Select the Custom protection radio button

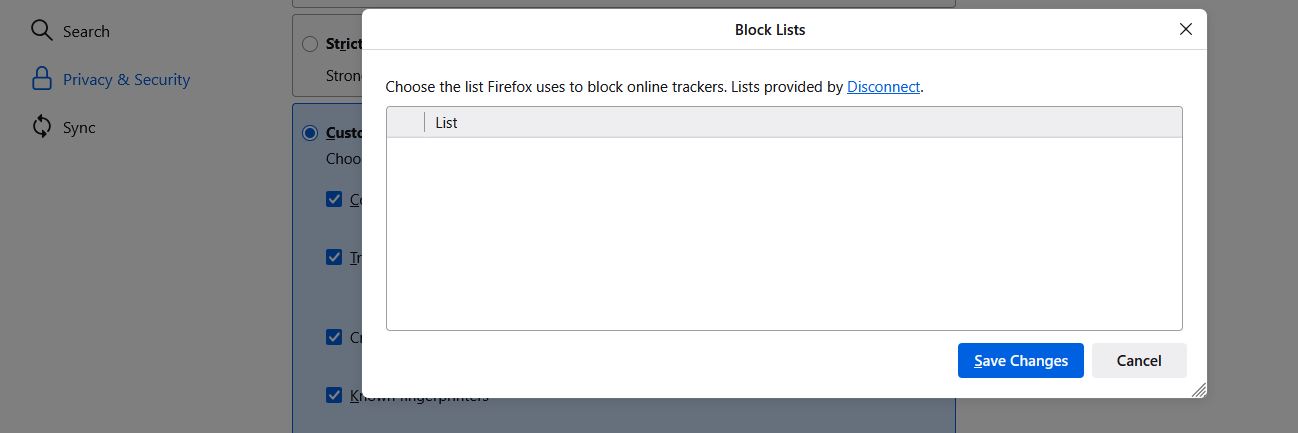(x=310, y=133)
